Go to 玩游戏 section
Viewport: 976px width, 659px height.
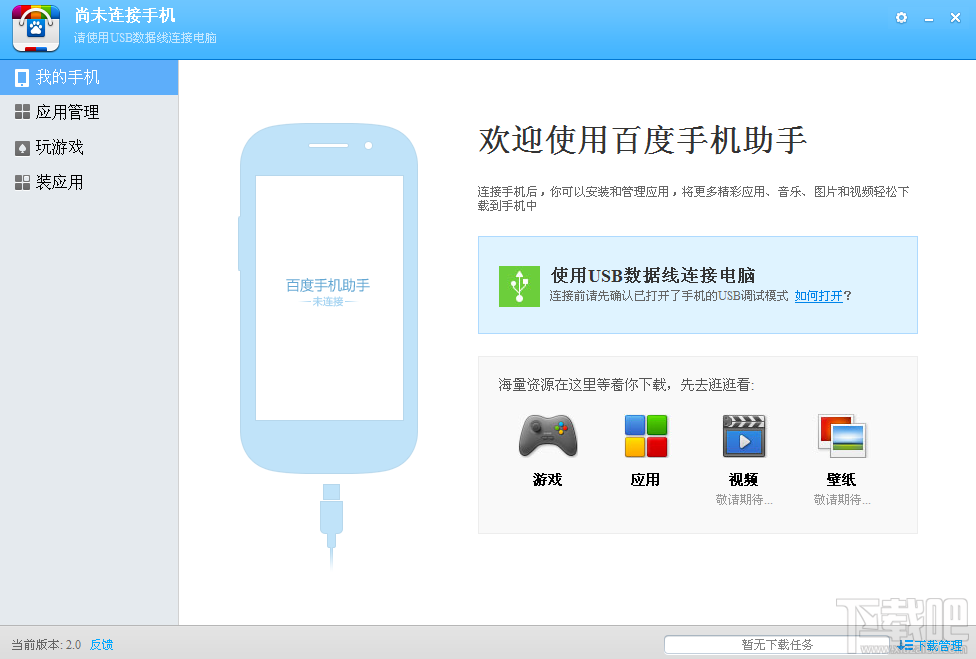tap(89, 147)
